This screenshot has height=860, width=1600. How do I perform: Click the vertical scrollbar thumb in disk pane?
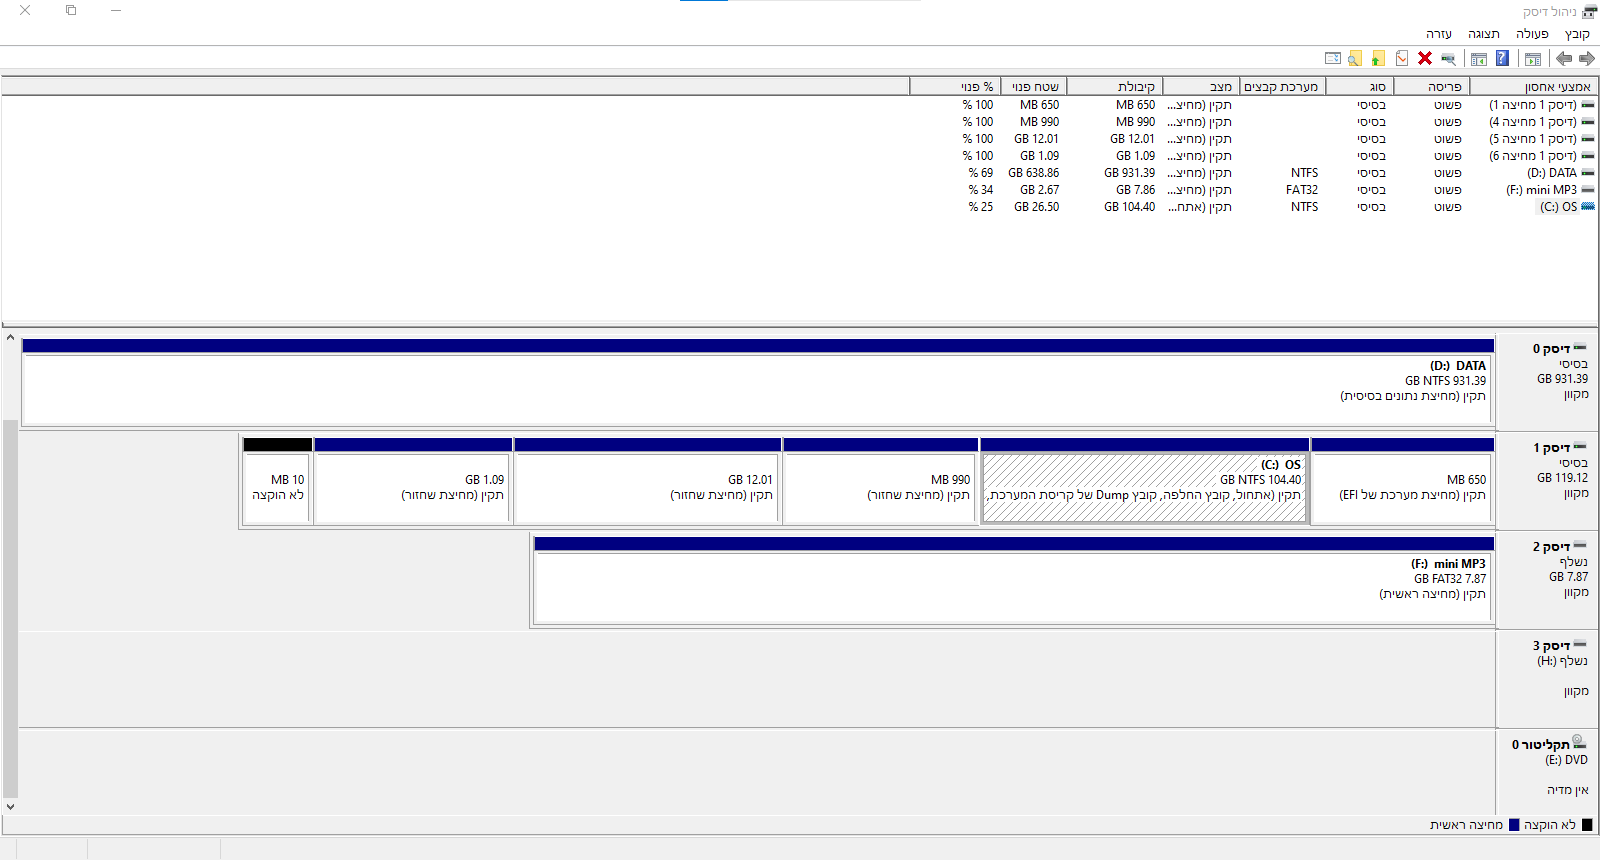10,608
